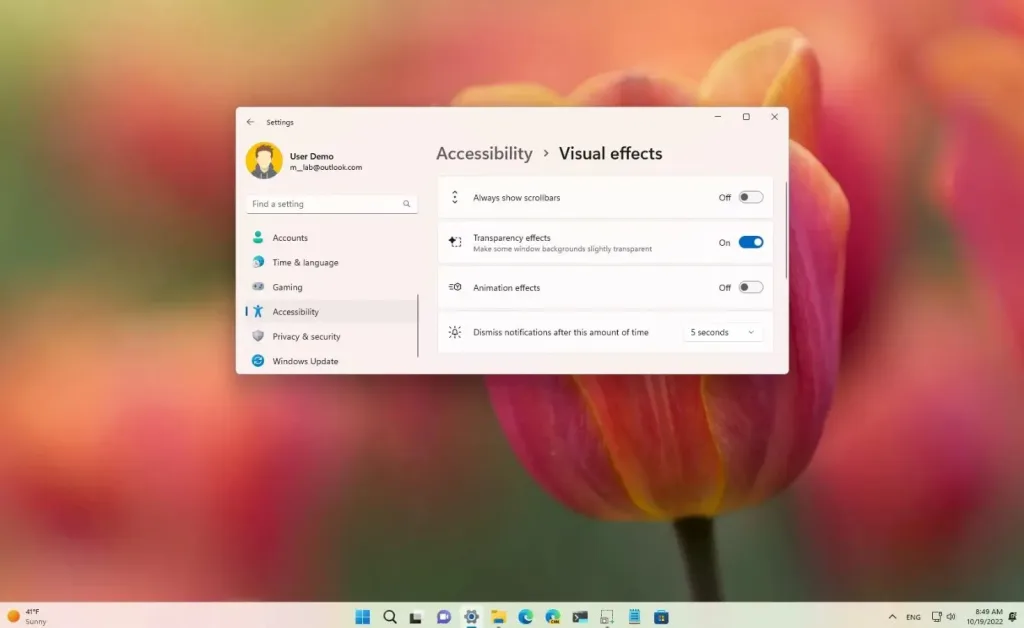
Task: Click the Privacy & security shield icon
Action: [258, 337]
